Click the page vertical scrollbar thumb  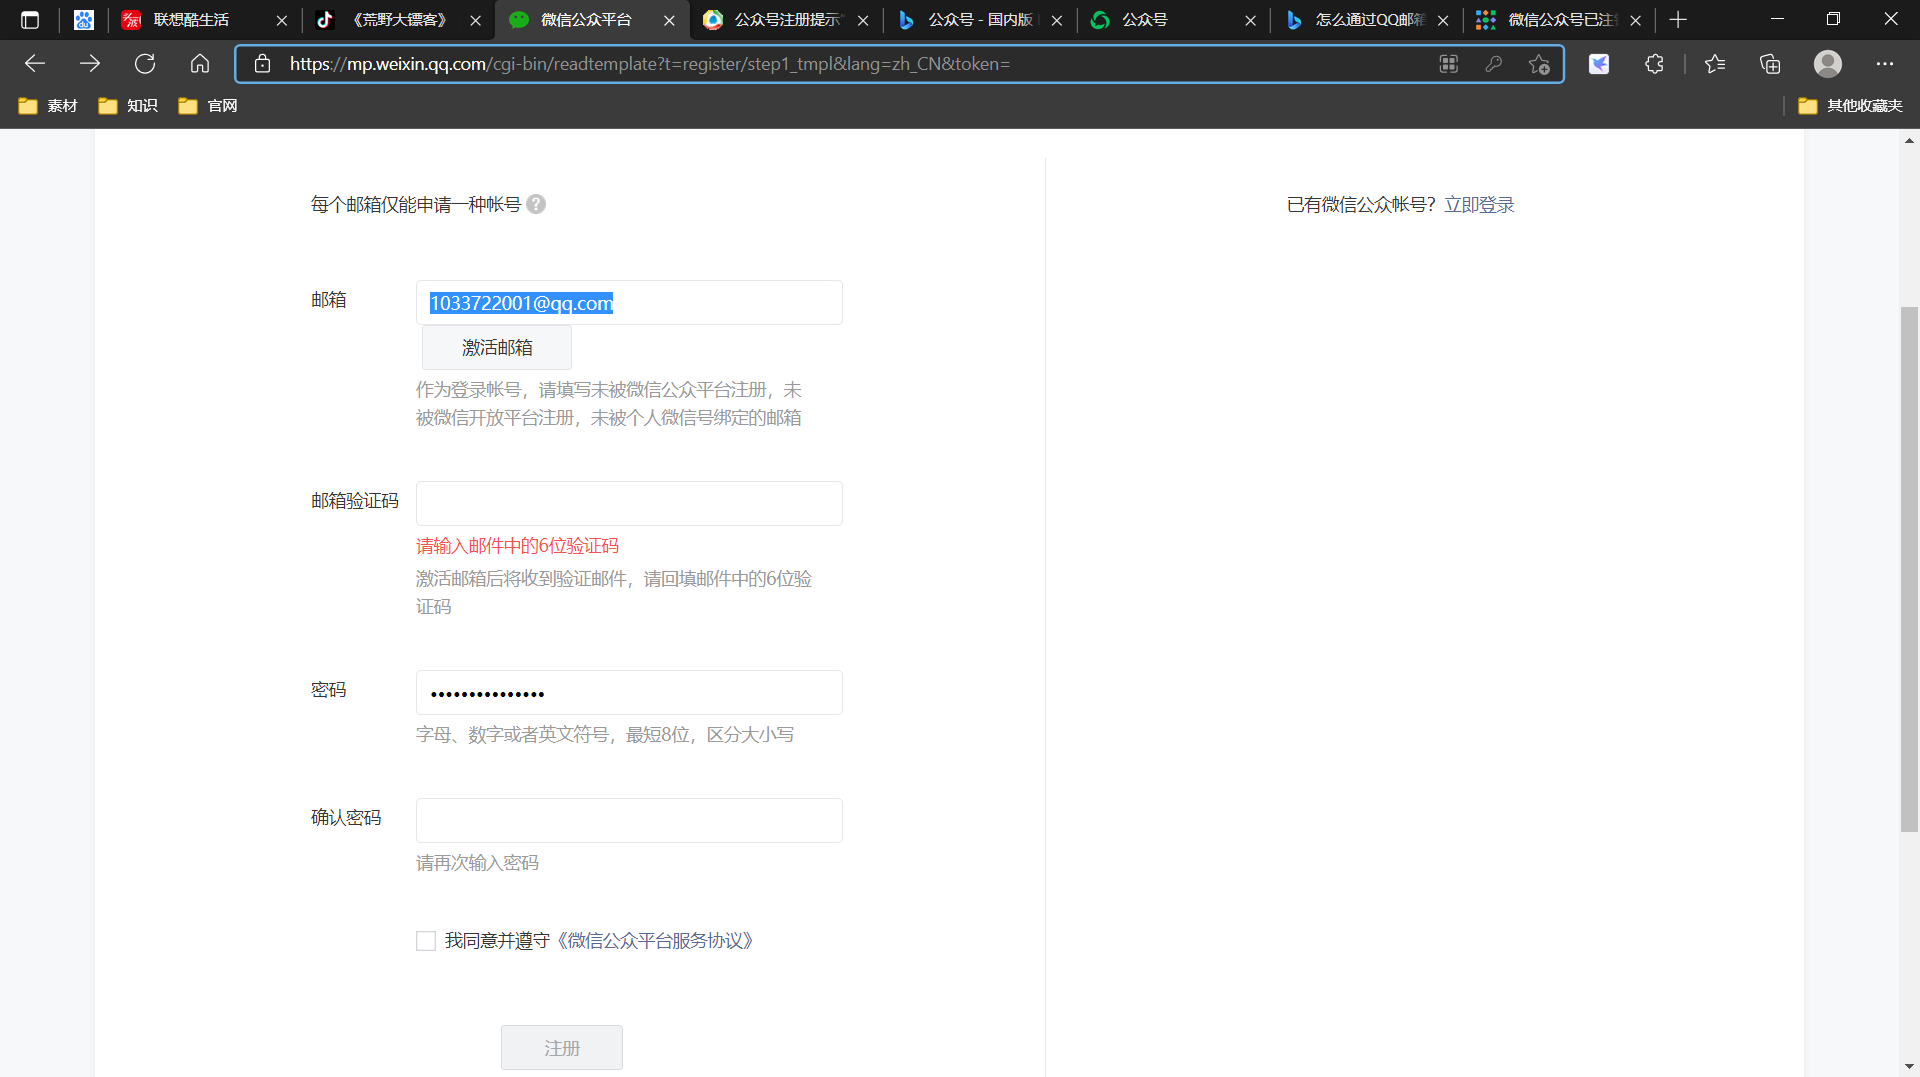tap(1909, 569)
